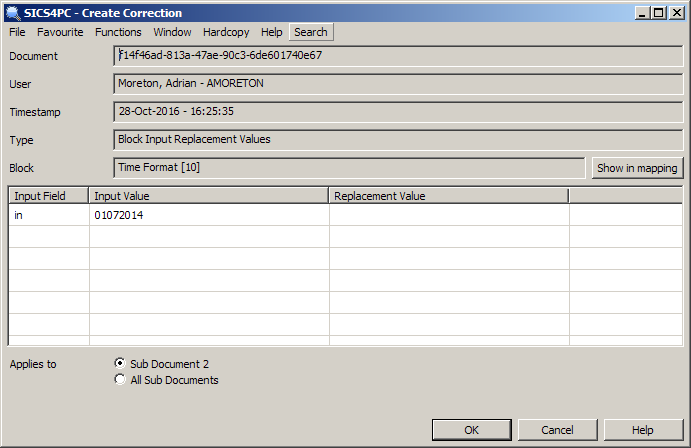
Task: Open the Hardcopy menu
Action: (x=226, y=32)
